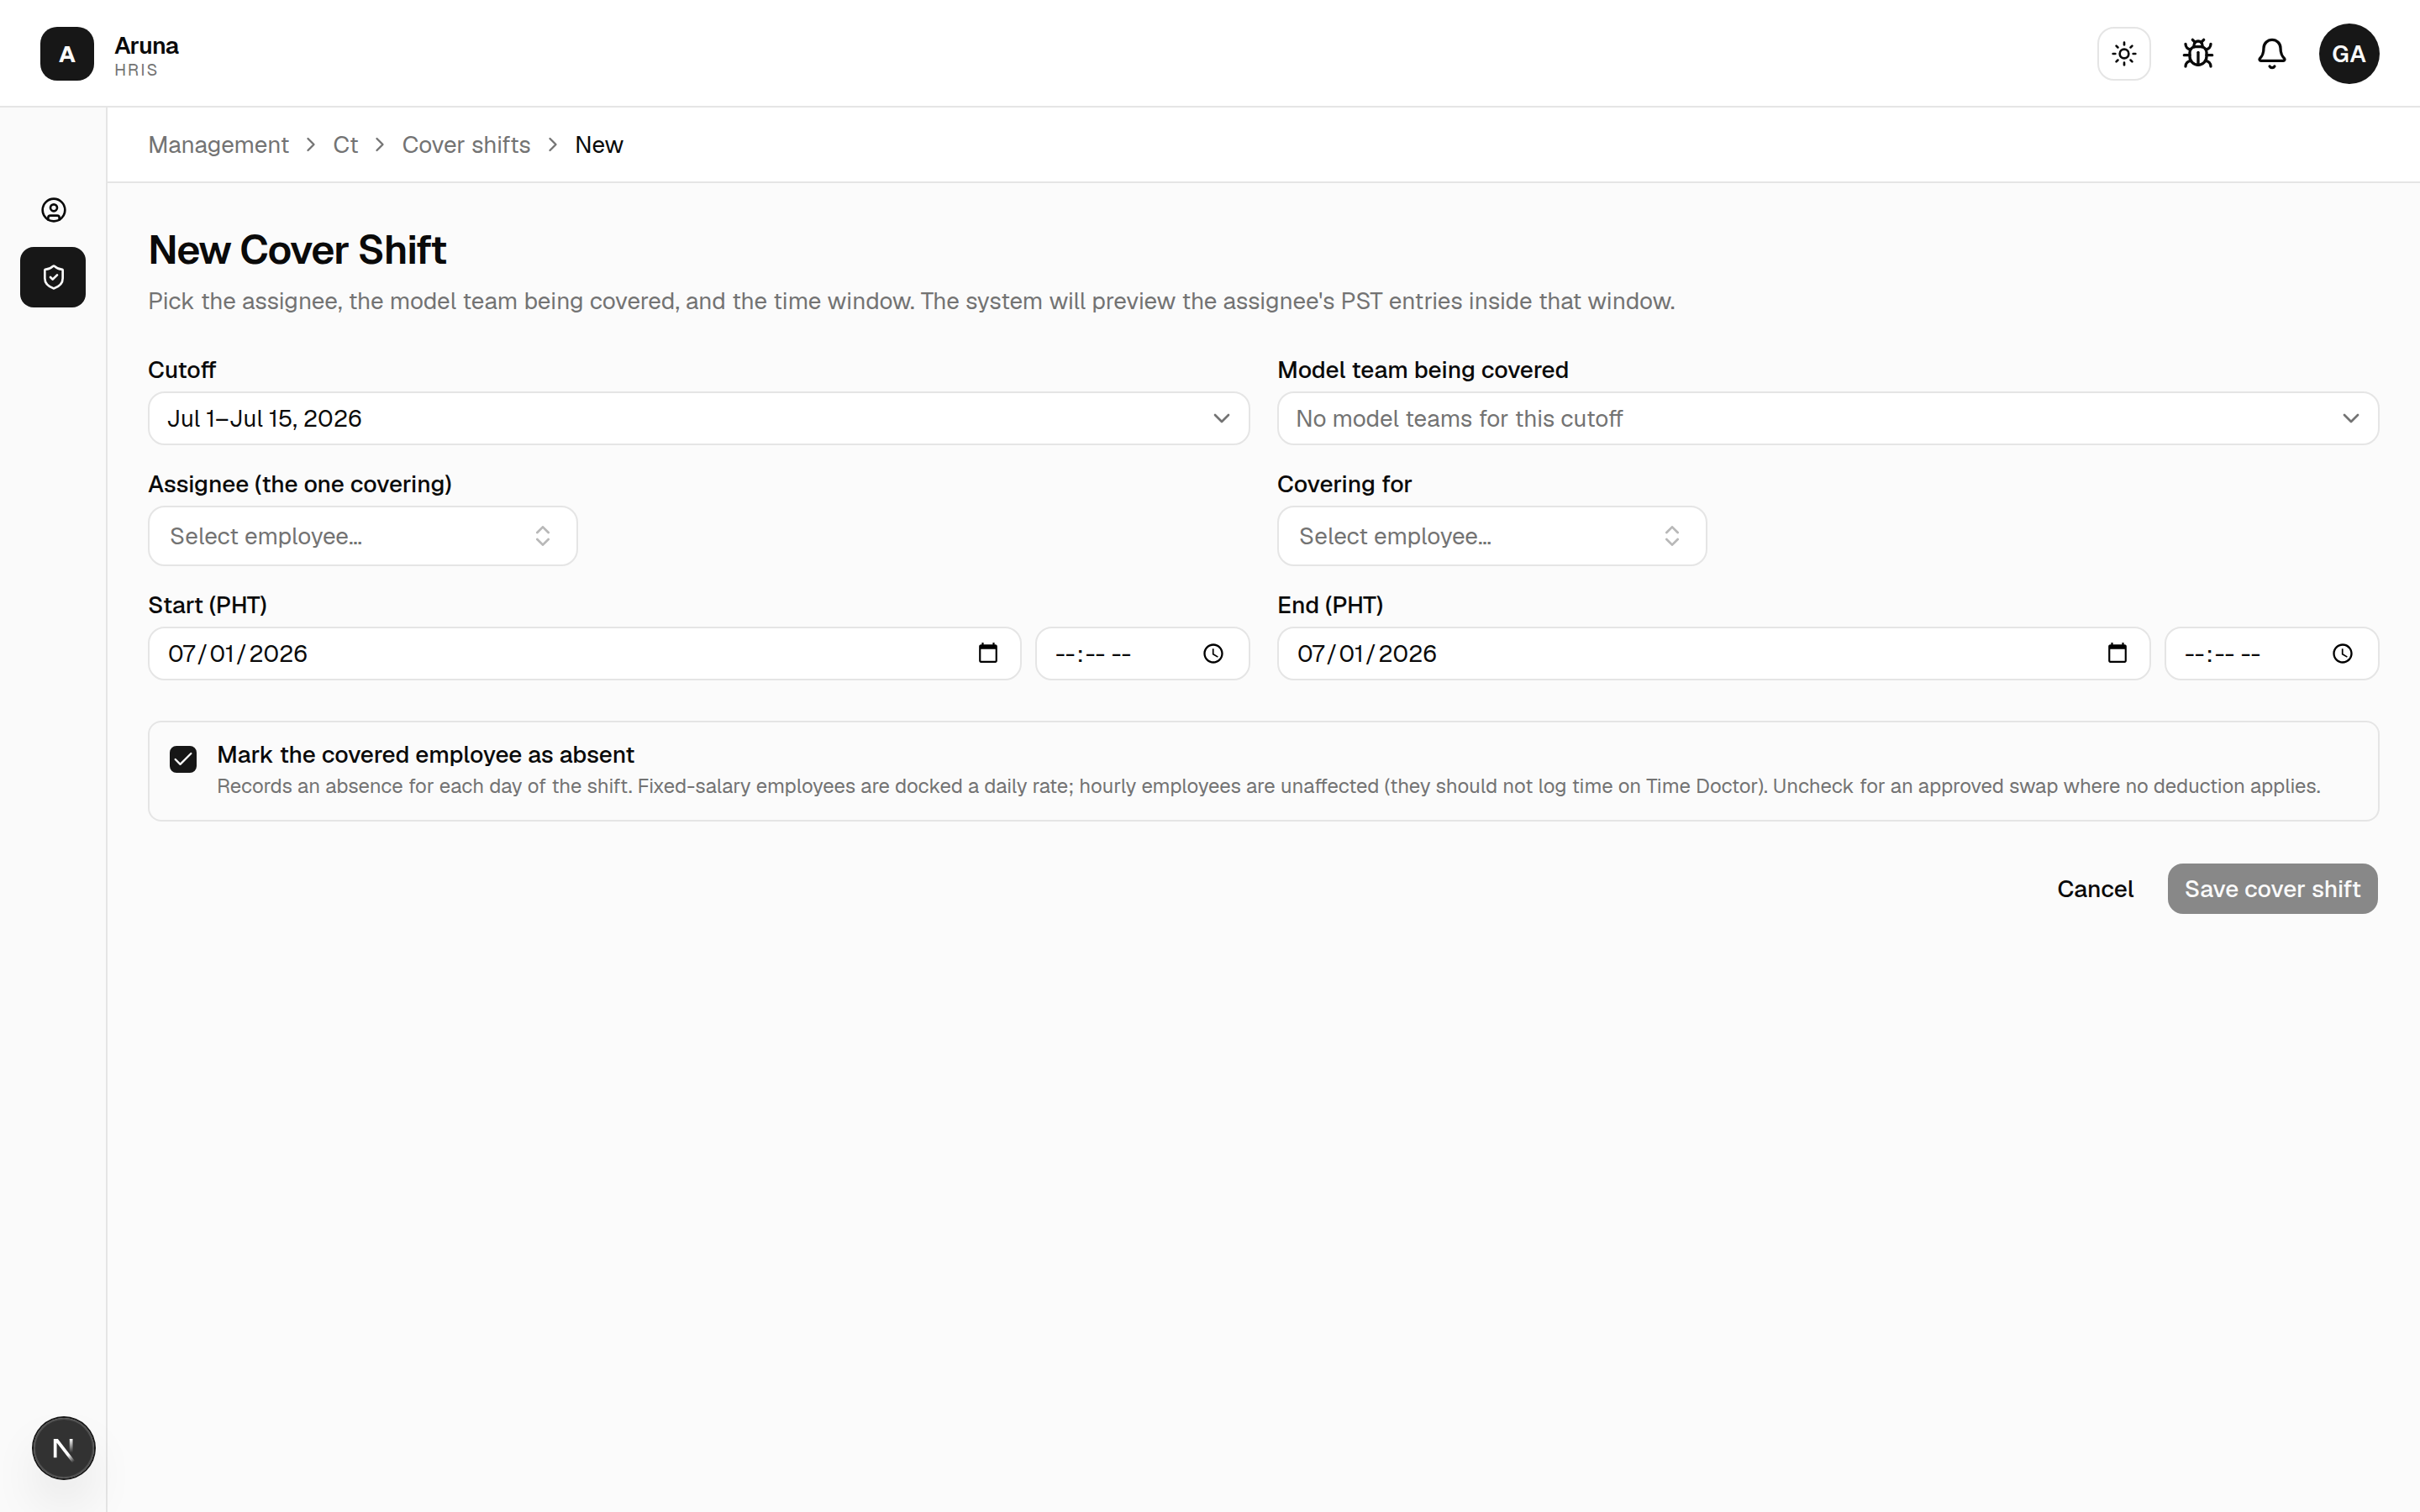Open the Cutoff dropdown
The width and height of the screenshot is (2420, 1512).
[x=698, y=418]
